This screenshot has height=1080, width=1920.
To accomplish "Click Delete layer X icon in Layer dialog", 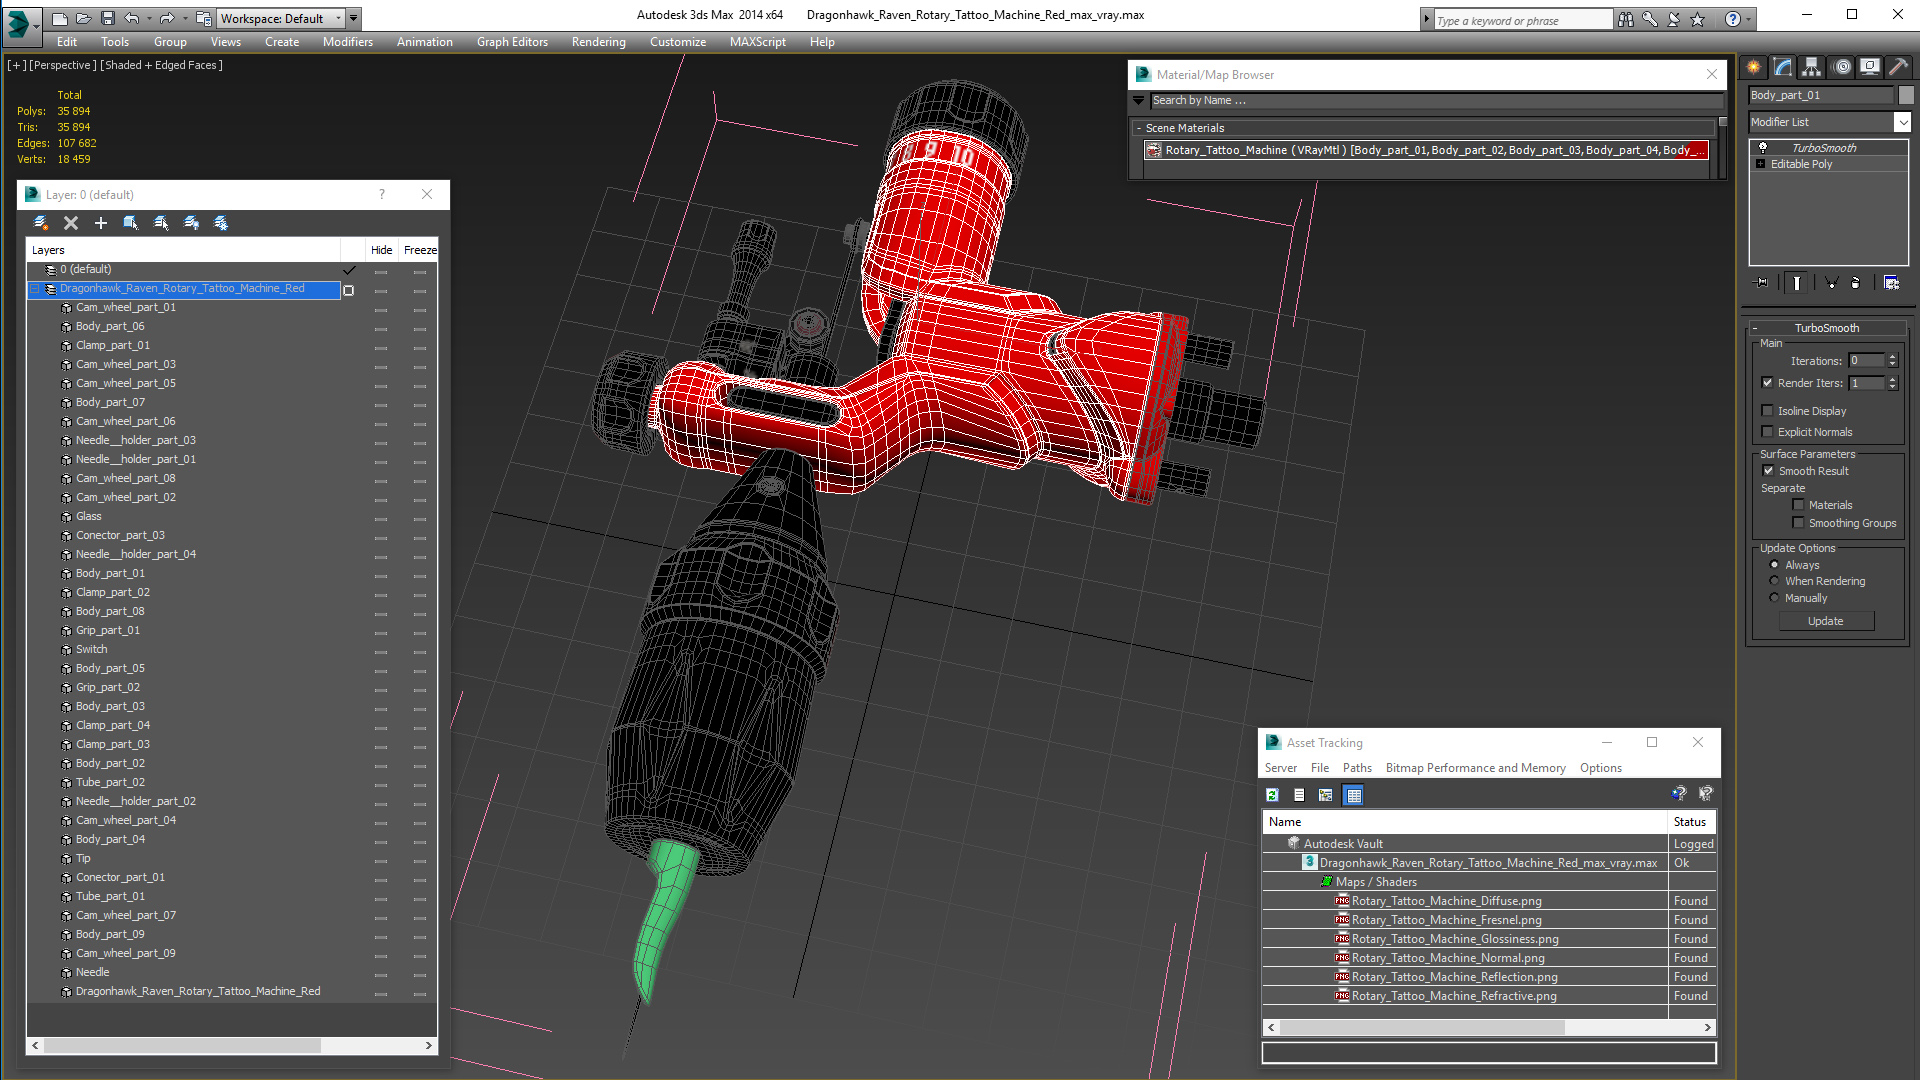I will 70,223.
